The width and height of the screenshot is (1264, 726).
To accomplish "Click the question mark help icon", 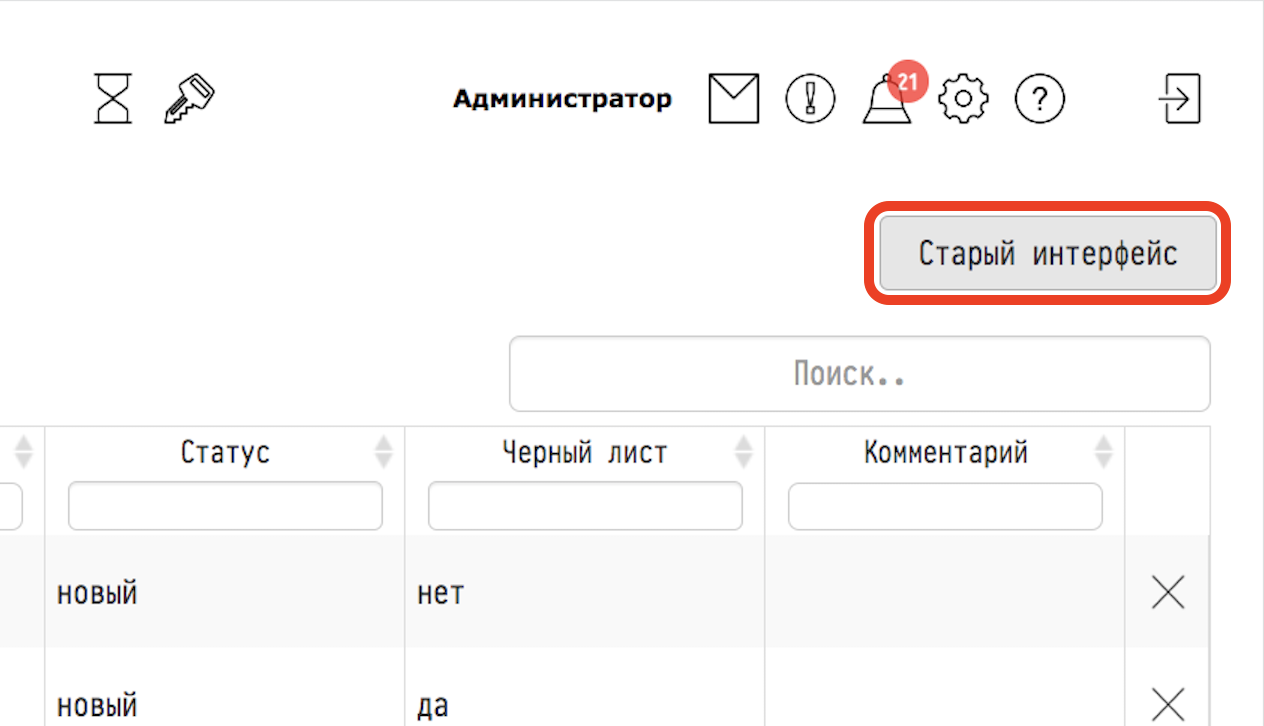I will pos(1040,99).
